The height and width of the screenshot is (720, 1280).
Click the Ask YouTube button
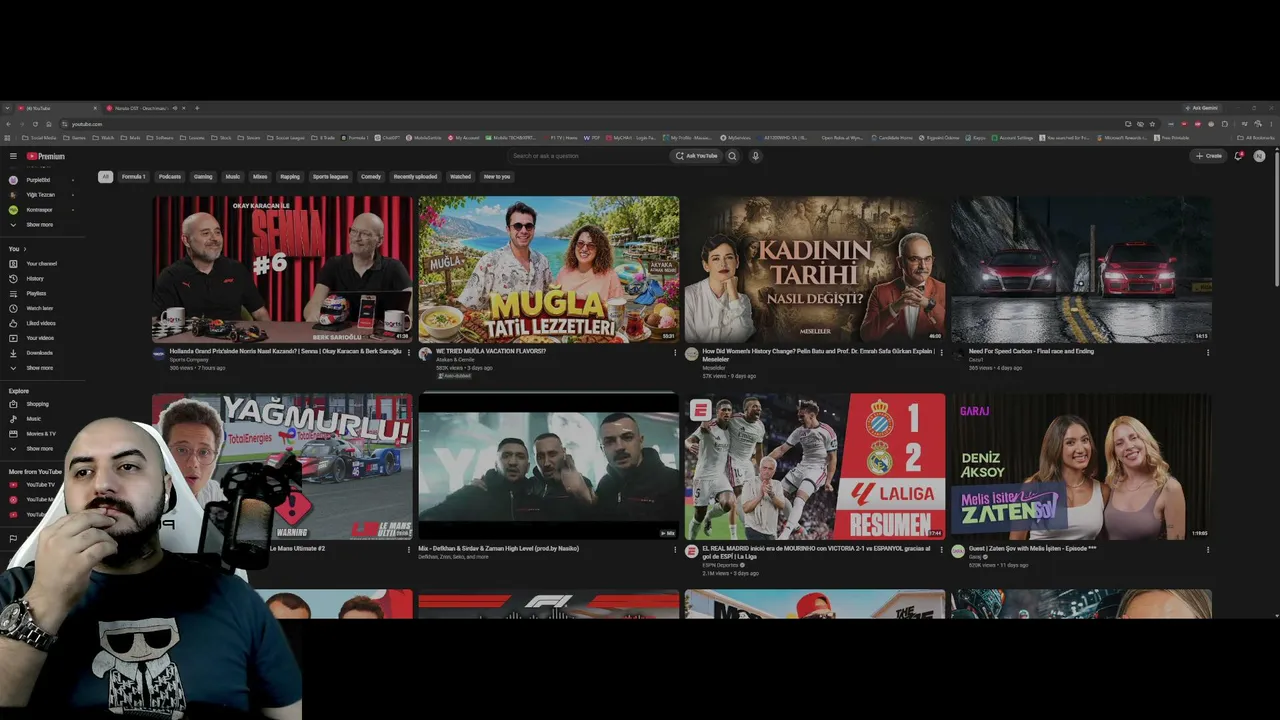tap(696, 156)
